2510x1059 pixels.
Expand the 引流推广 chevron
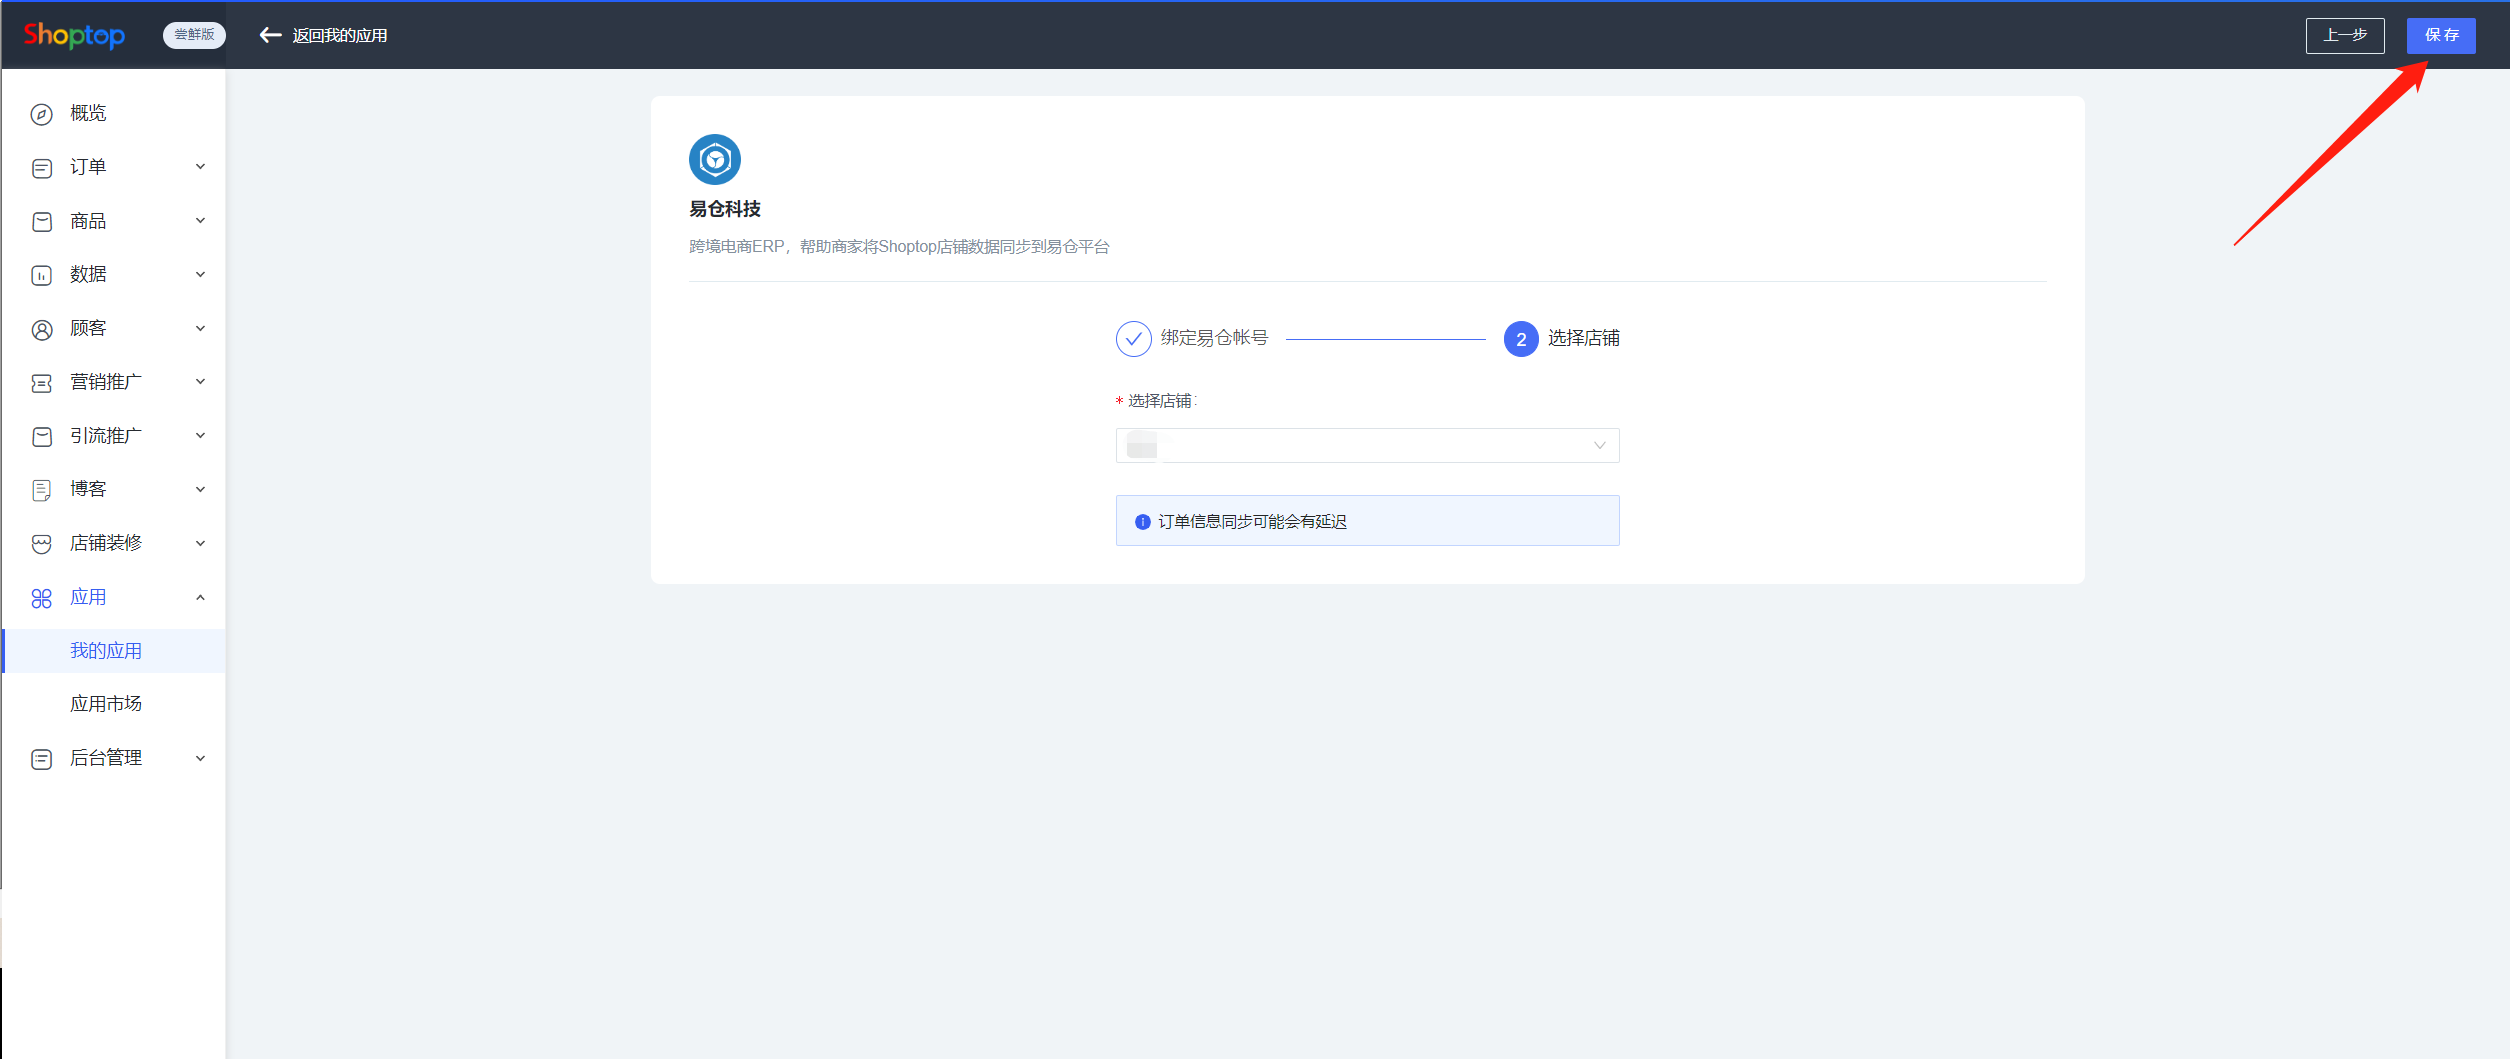(x=200, y=436)
